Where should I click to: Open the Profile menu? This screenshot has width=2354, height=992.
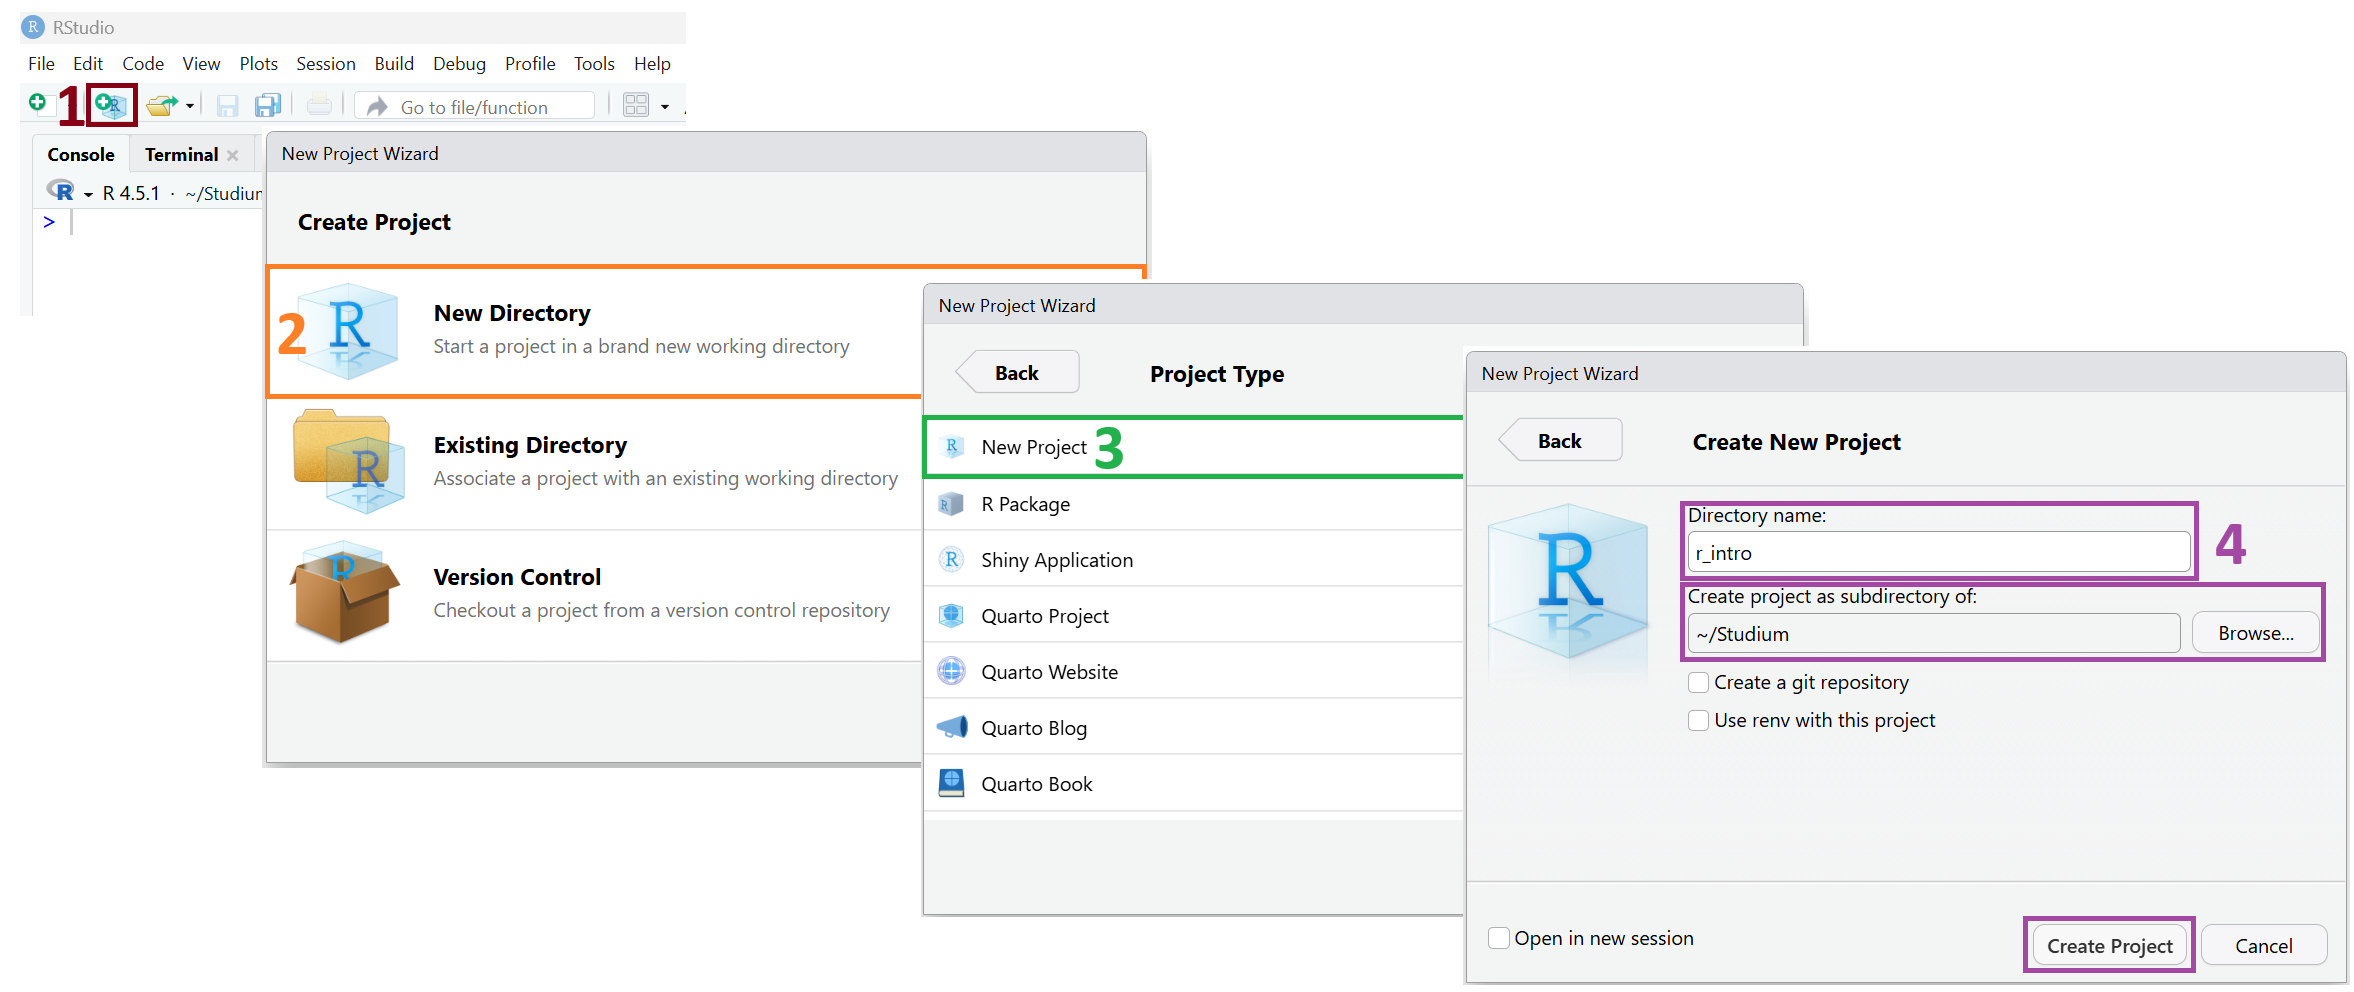(530, 64)
